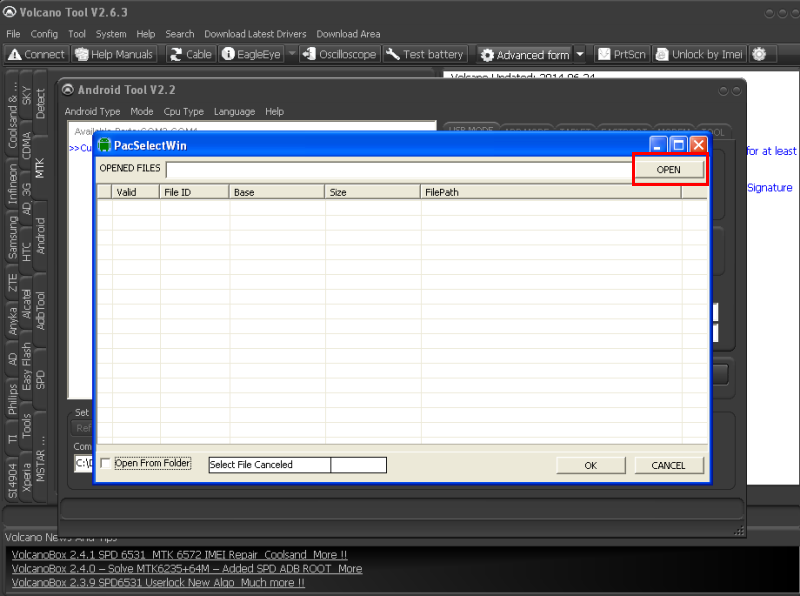Open the Config menu
Viewport: 800px width, 596px height.
pos(44,34)
